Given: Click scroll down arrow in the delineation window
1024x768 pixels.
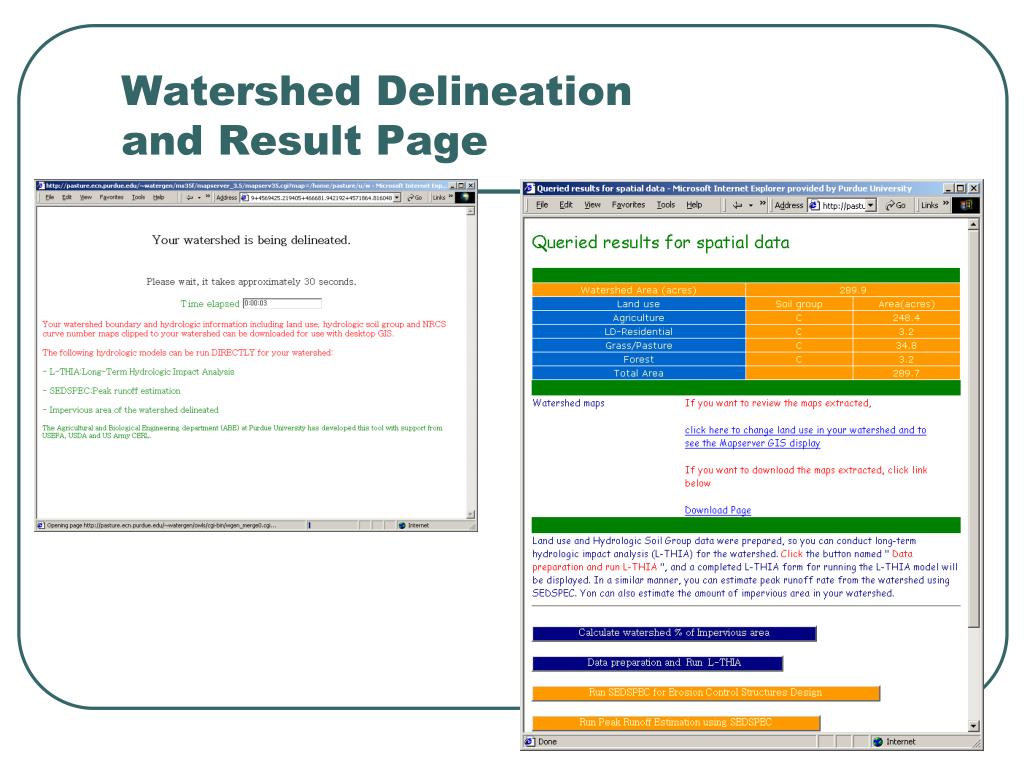Looking at the screenshot, I should (471, 515).
